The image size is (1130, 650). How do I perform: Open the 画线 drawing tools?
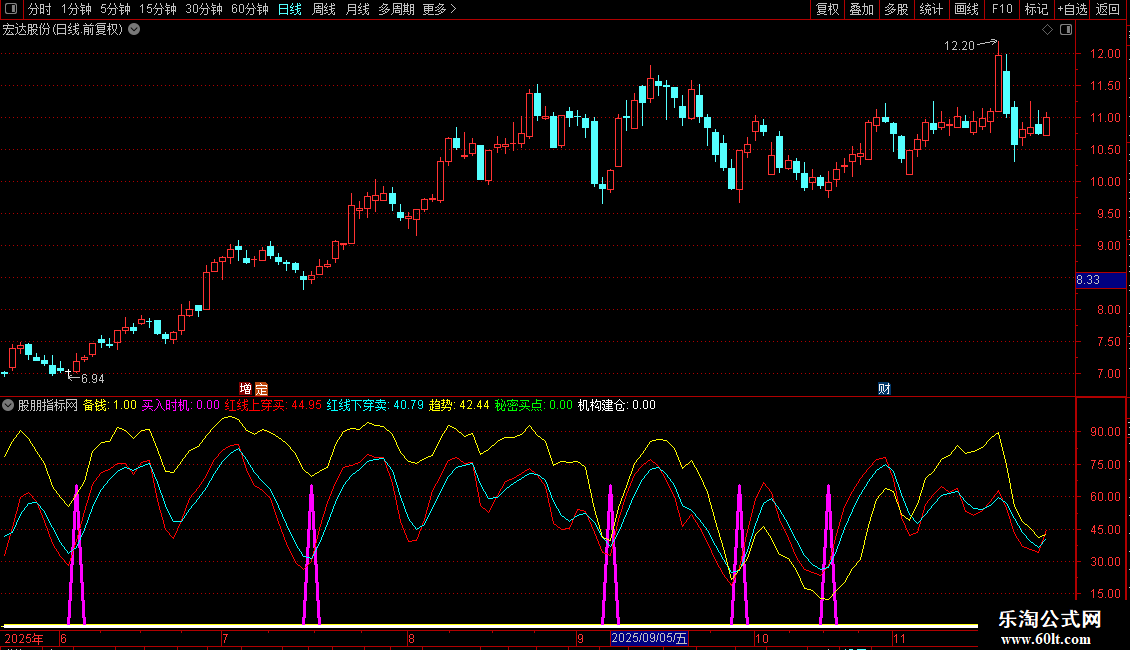tap(966, 10)
